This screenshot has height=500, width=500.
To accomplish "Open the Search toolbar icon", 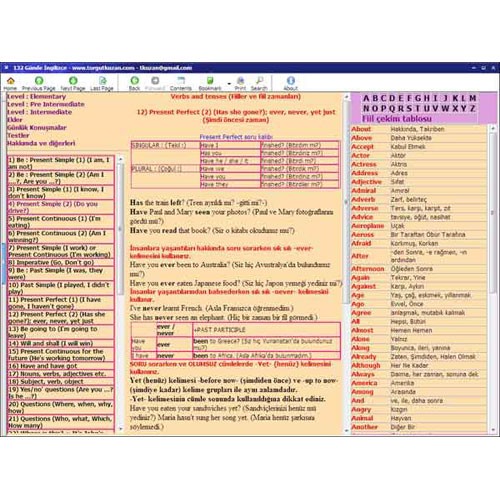I will point(259,81).
